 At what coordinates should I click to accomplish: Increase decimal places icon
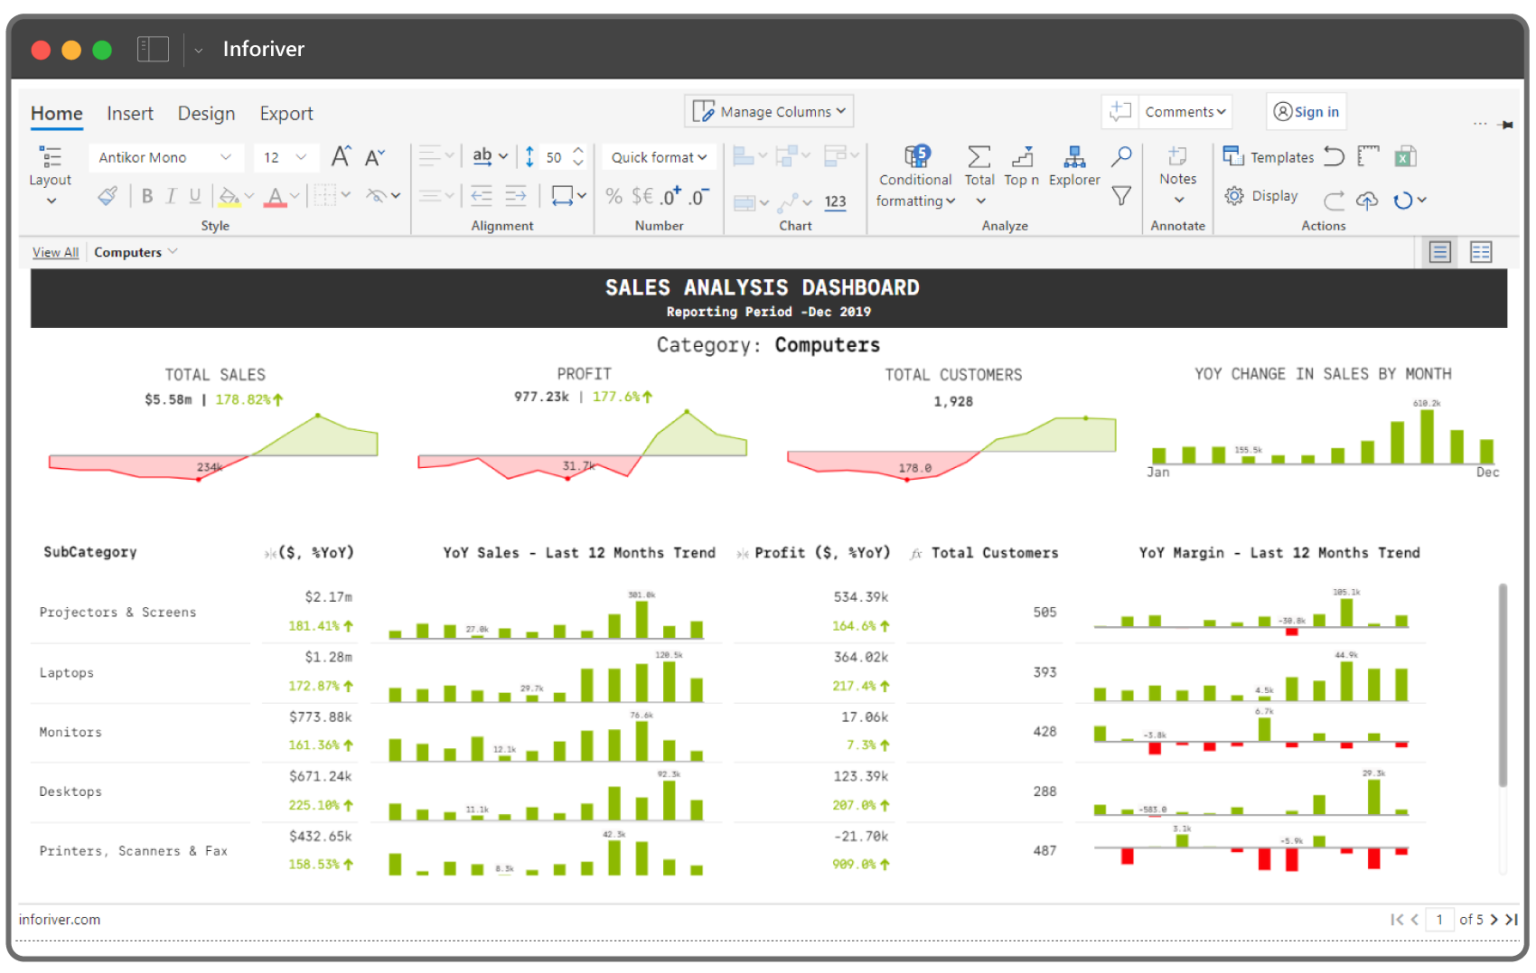point(670,196)
